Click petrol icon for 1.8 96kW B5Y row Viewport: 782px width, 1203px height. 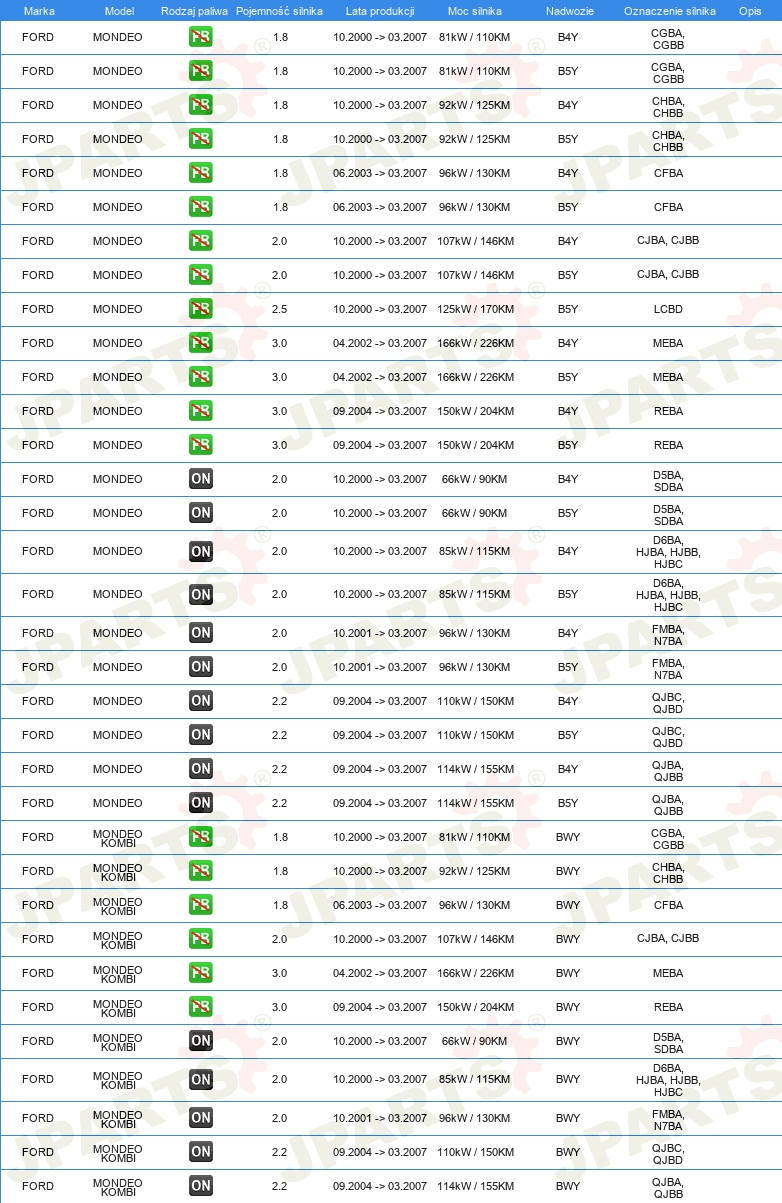(201, 207)
